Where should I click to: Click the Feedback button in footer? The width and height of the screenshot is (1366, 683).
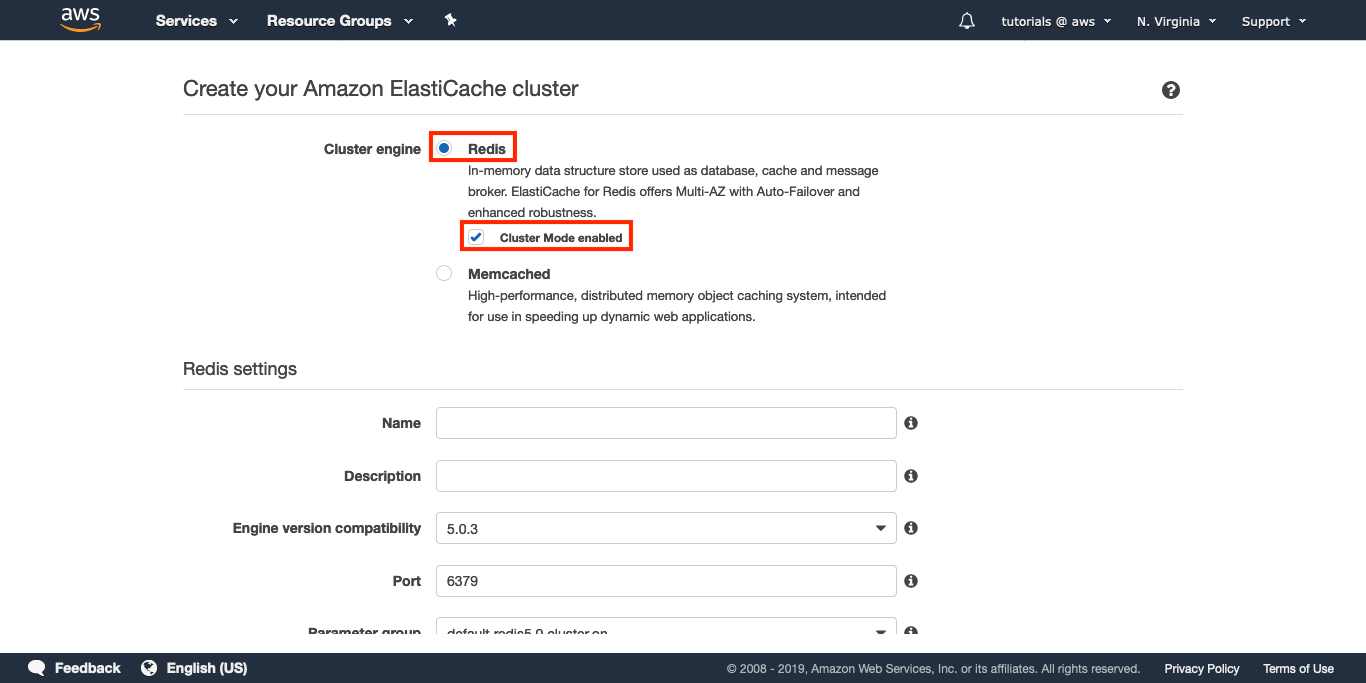point(75,668)
